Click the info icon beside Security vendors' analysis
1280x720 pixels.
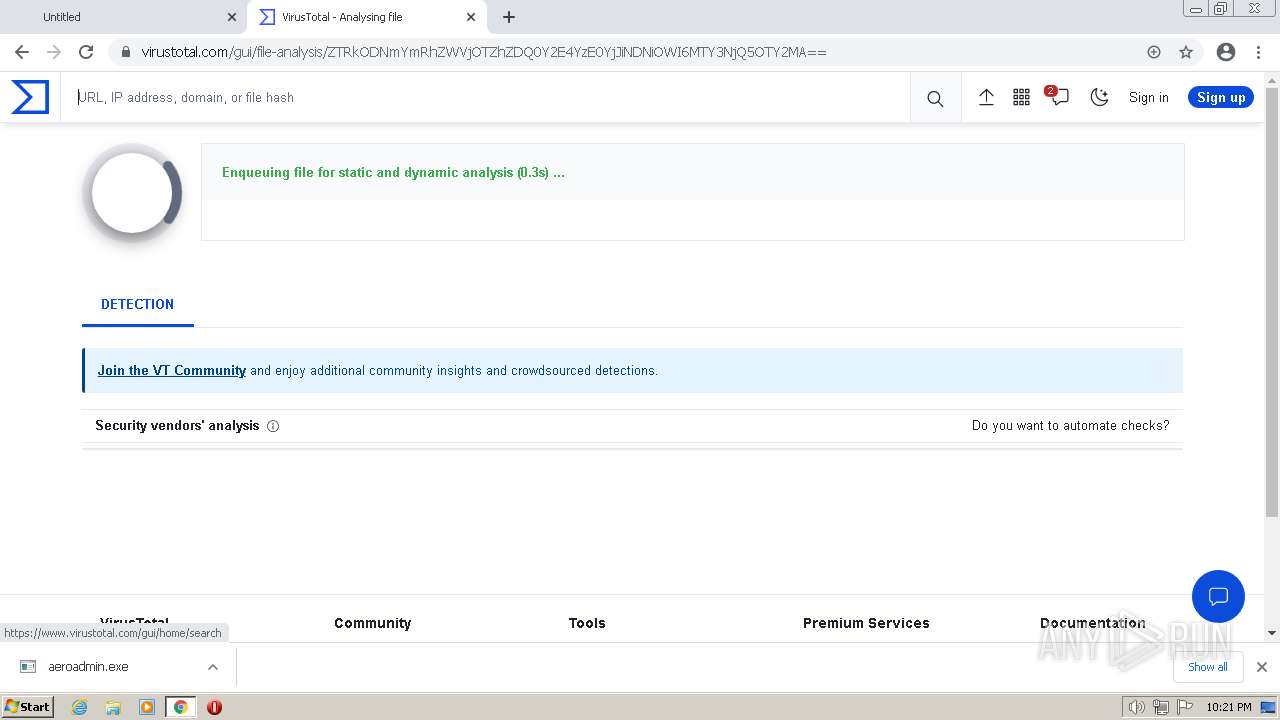pyautogui.click(x=273, y=426)
